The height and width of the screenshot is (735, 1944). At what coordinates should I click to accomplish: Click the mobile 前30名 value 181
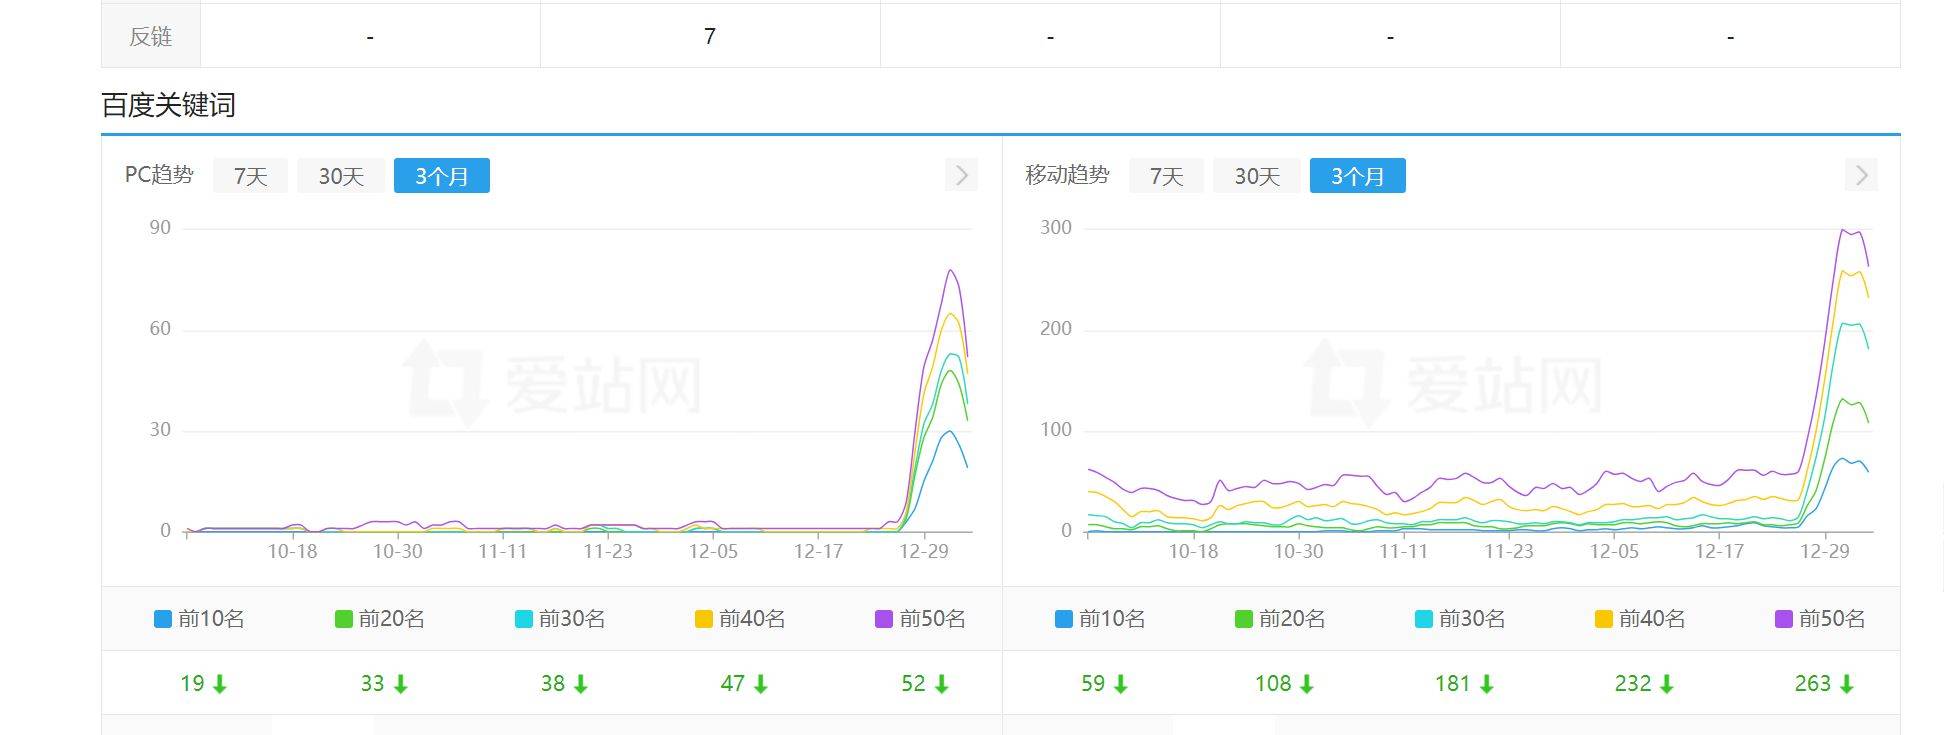click(x=1453, y=683)
